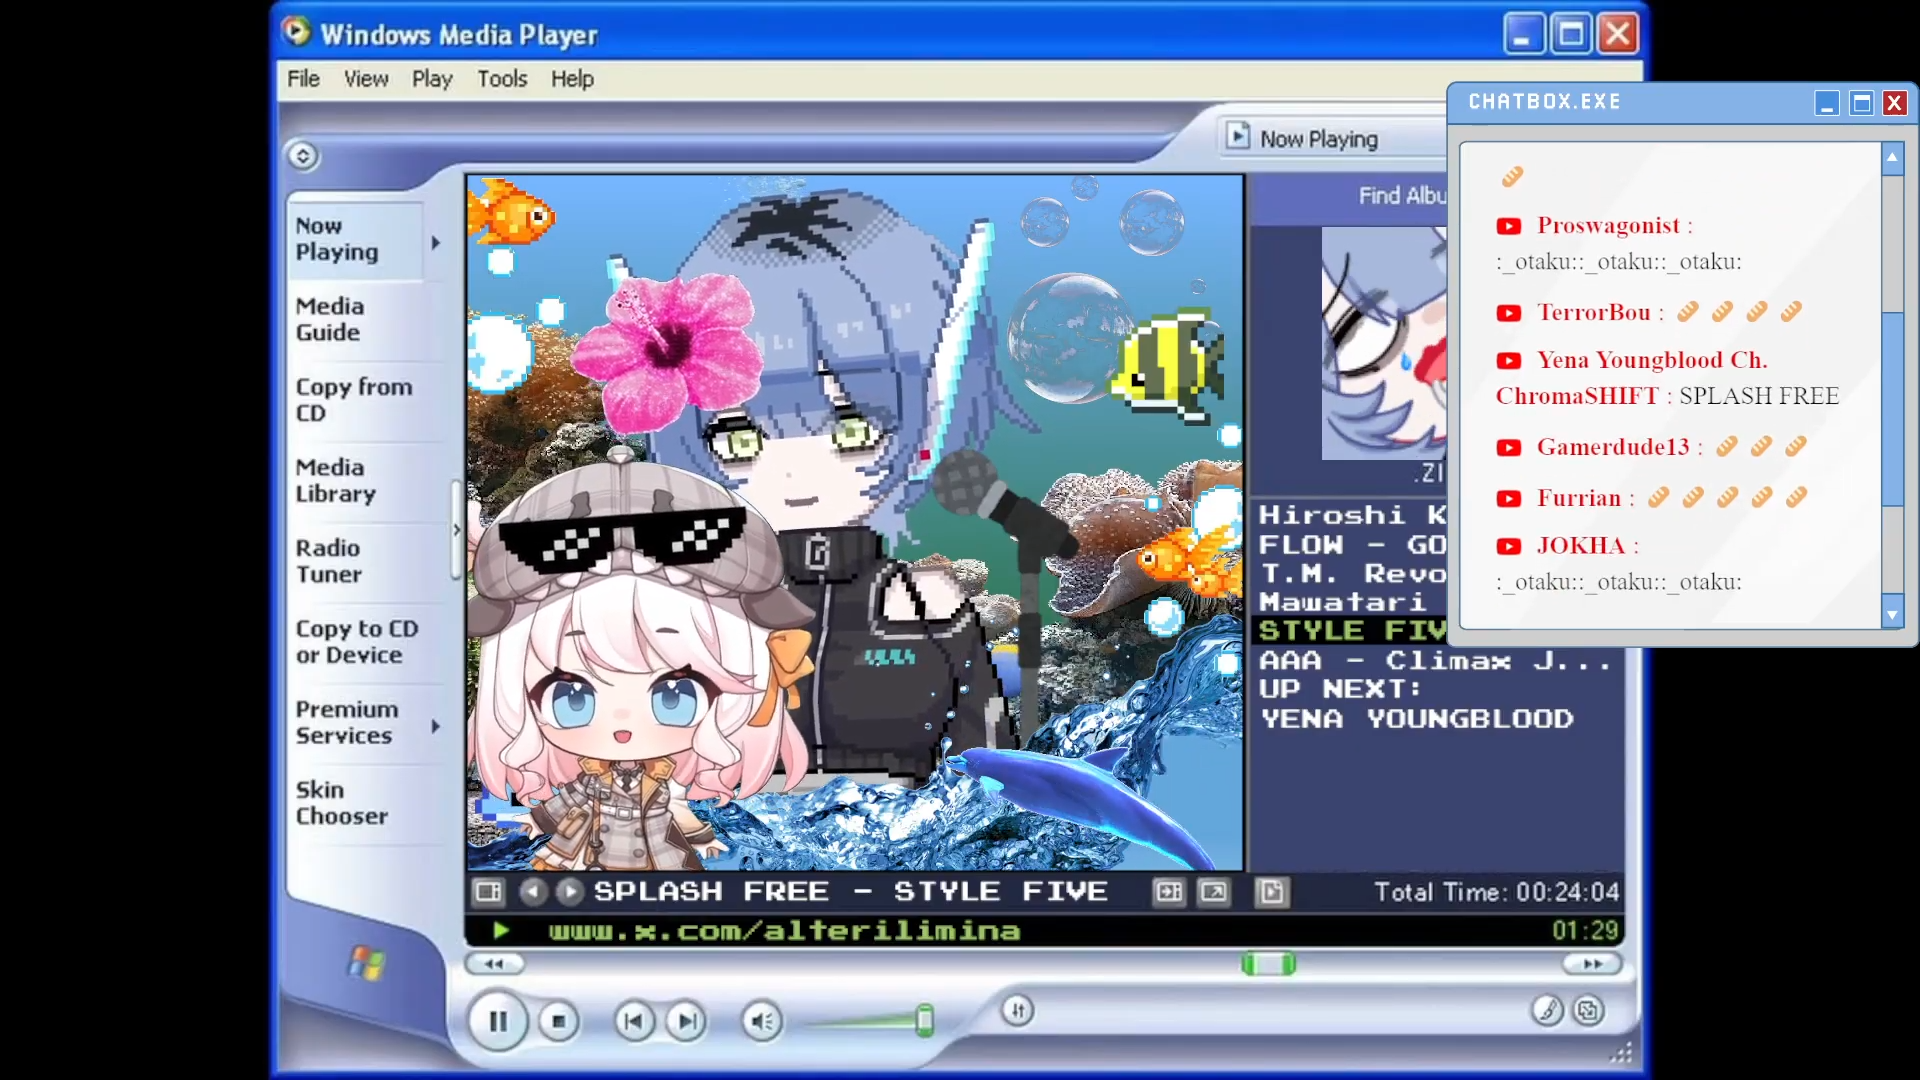Open the equalizer settings round button

pos(1018,1011)
